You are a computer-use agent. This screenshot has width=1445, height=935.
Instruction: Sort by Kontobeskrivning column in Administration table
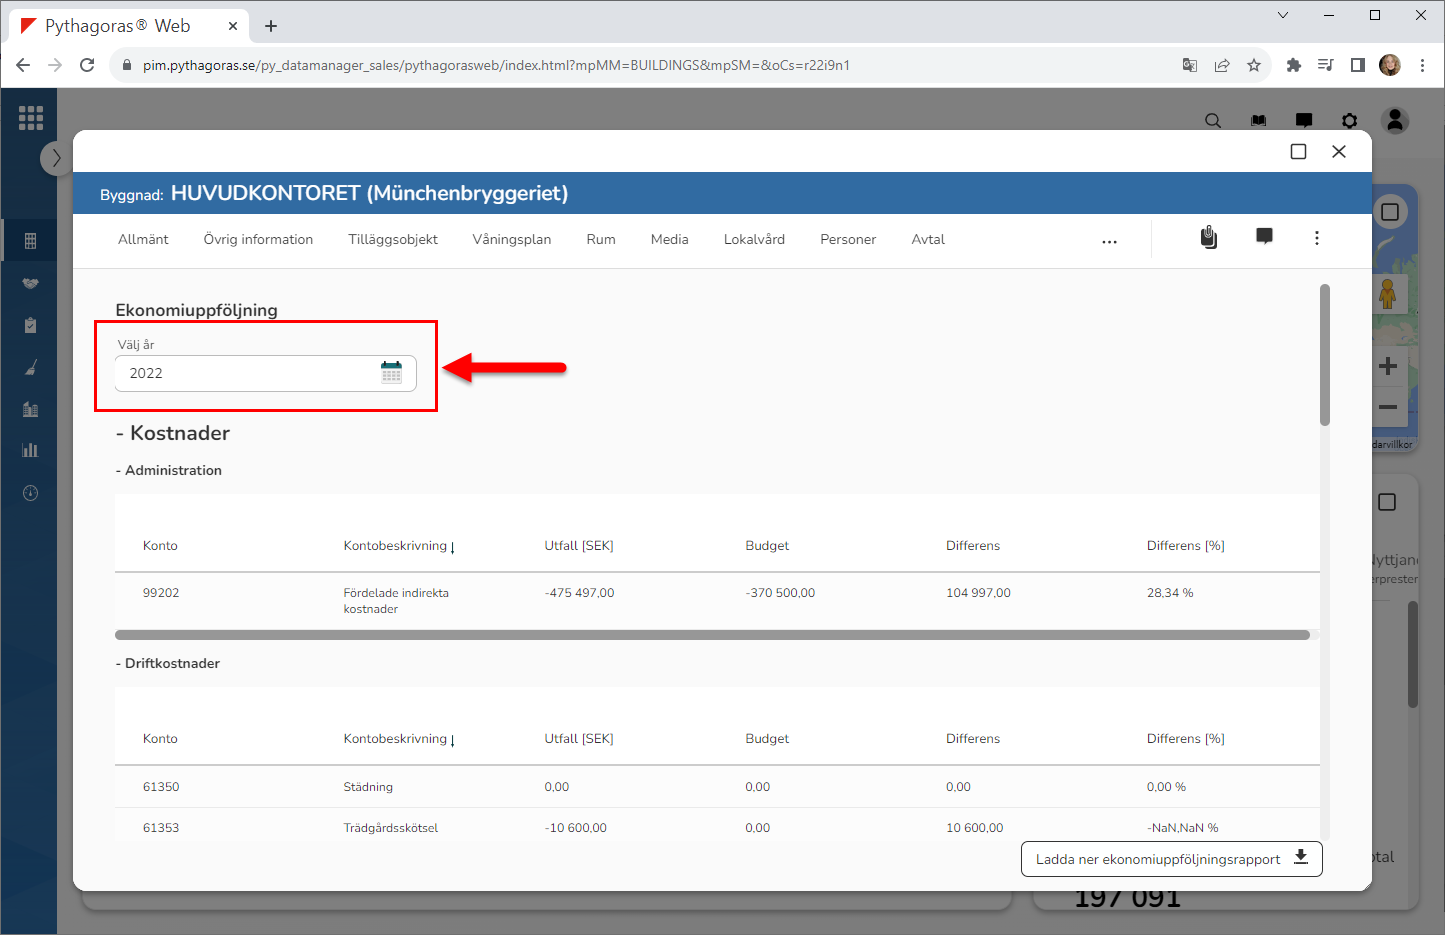point(398,546)
